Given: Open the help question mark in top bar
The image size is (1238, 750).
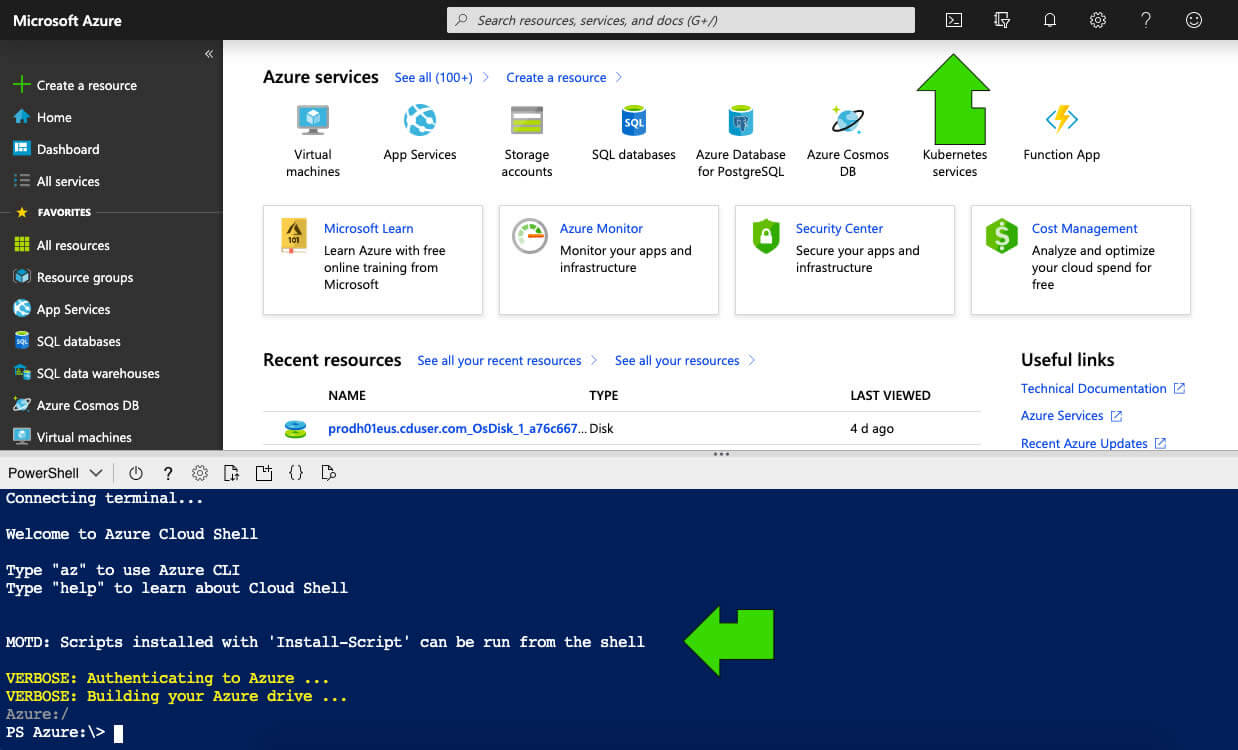Looking at the screenshot, I should pyautogui.click(x=1146, y=20).
